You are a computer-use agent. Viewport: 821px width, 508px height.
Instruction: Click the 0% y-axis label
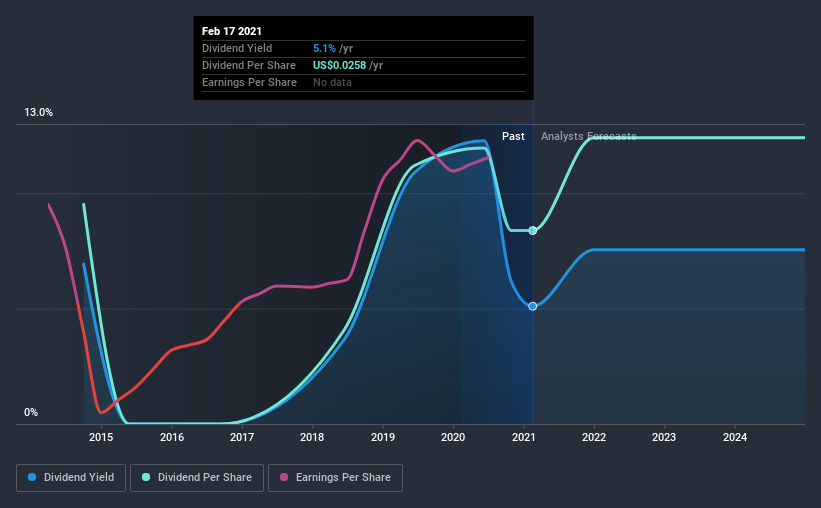(31, 413)
